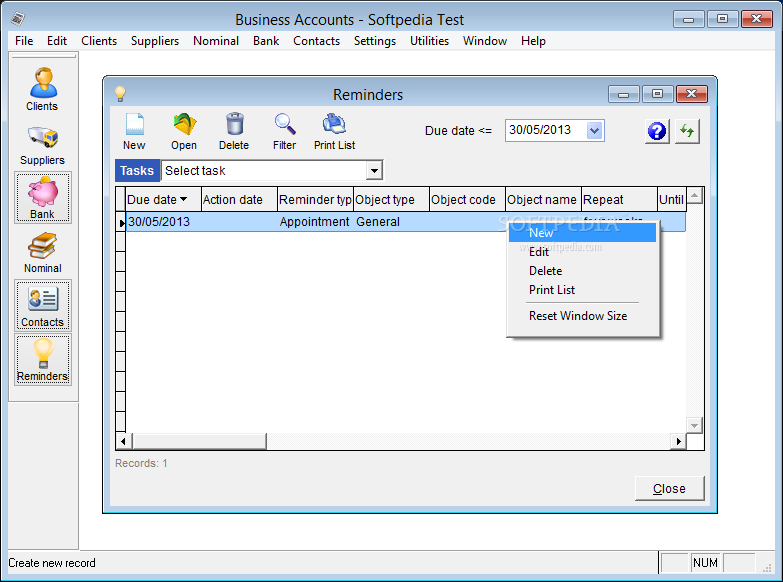Image resolution: width=783 pixels, height=582 pixels.
Task: Open the Suppliers truck icon
Action: (x=42, y=144)
